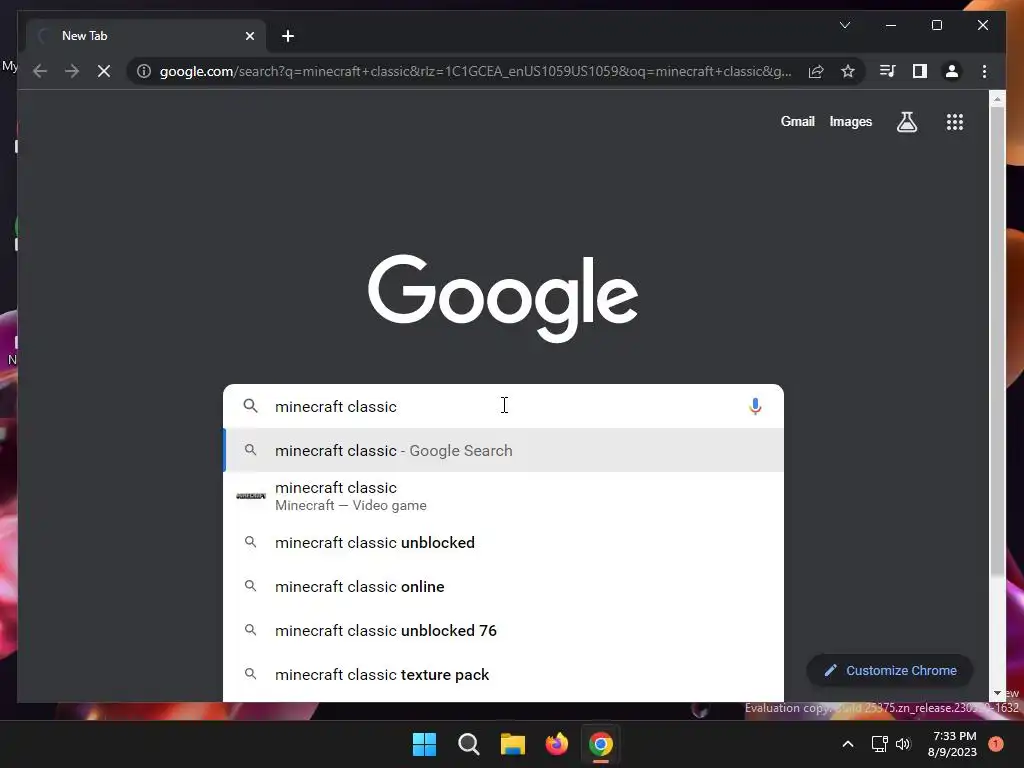Click the page's vertical scrollbar thumb
Viewport: 1024px width, 768px height.
pyautogui.click(x=997, y=341)
